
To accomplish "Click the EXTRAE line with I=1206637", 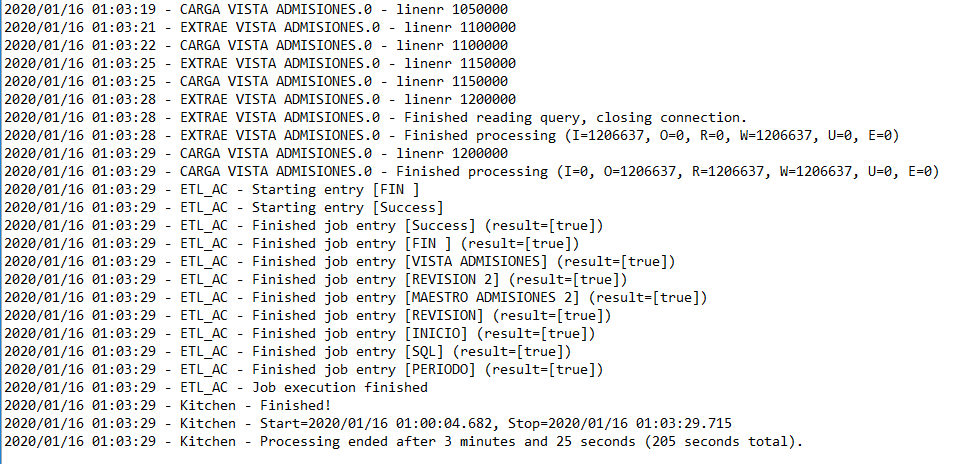I will click(x=451, y=136).
